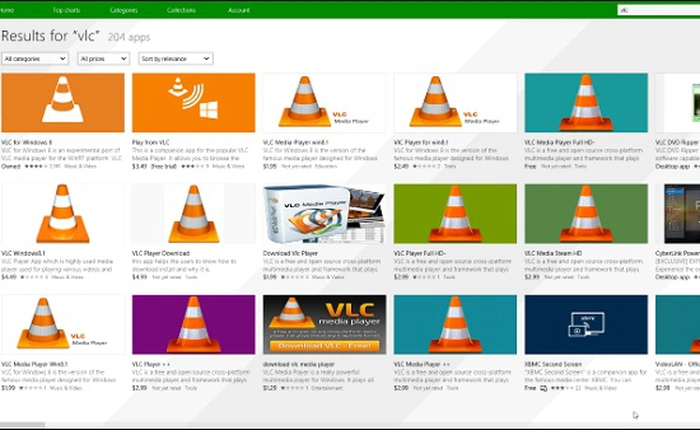Click the 'Owned' label under VLC for Windows 8

click(x=11, y=166)
